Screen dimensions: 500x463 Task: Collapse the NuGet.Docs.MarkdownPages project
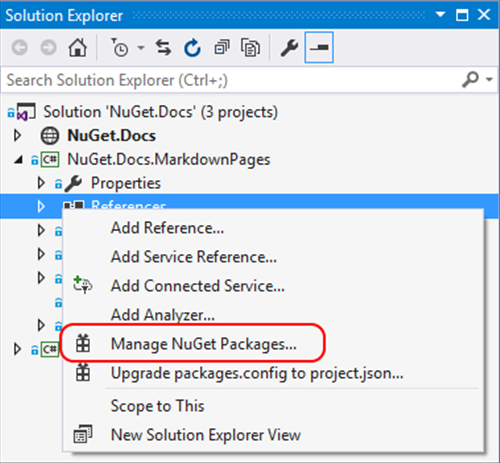click(18, 160)
